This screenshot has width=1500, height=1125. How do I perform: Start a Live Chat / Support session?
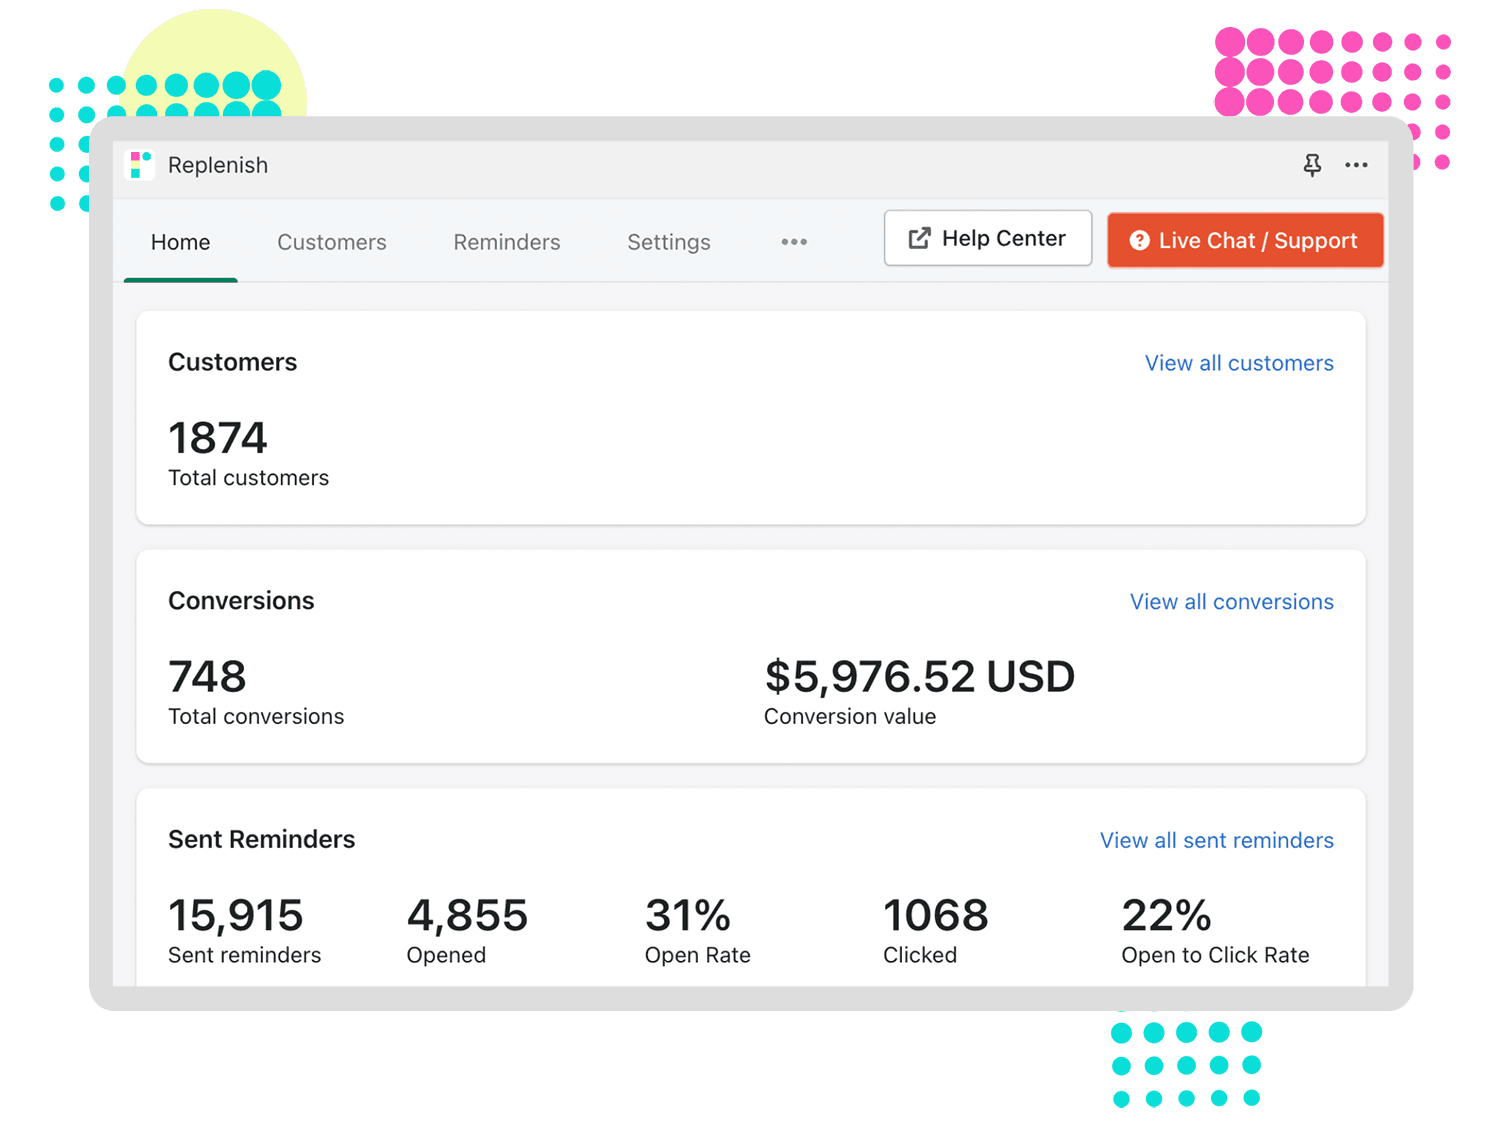(1245, 240)
